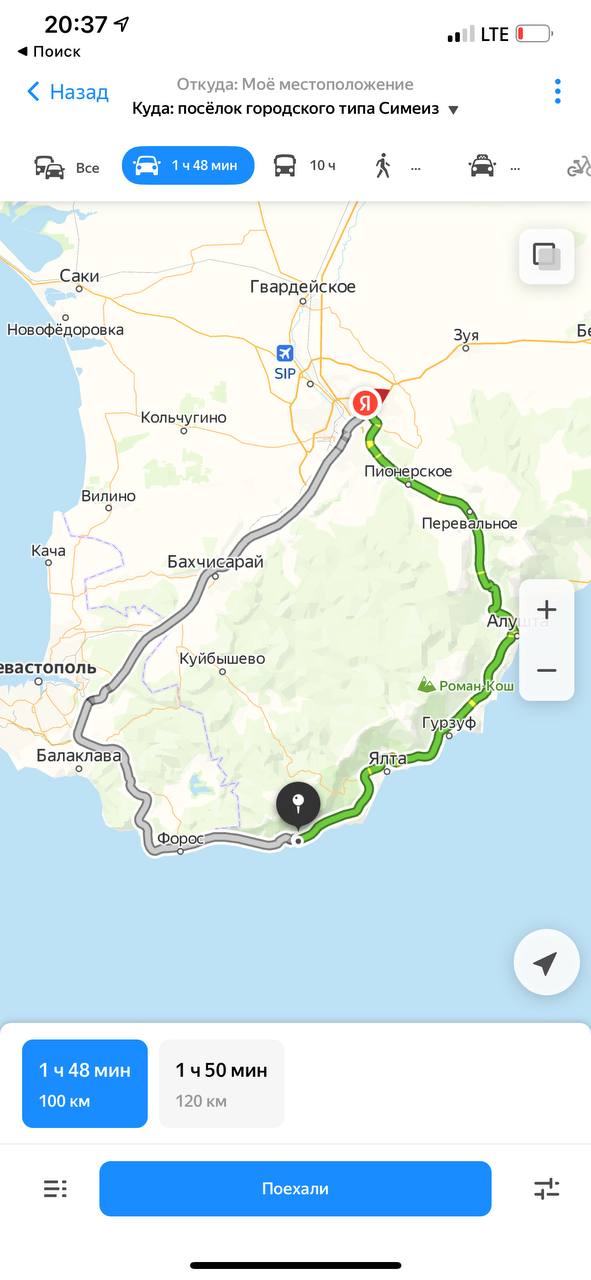This screenshot has height=1280, width=591.
Task: Tap the my location arrow icon
Action: 546,963
